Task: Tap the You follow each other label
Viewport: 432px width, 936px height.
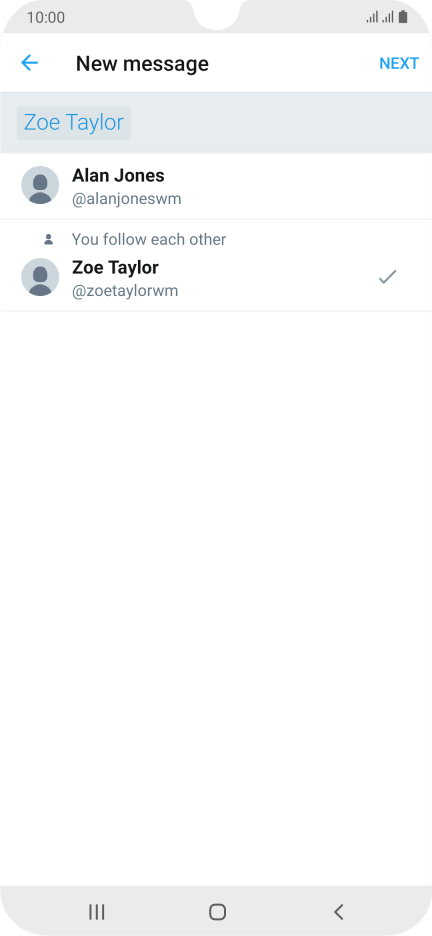Action: pos(149,239)
